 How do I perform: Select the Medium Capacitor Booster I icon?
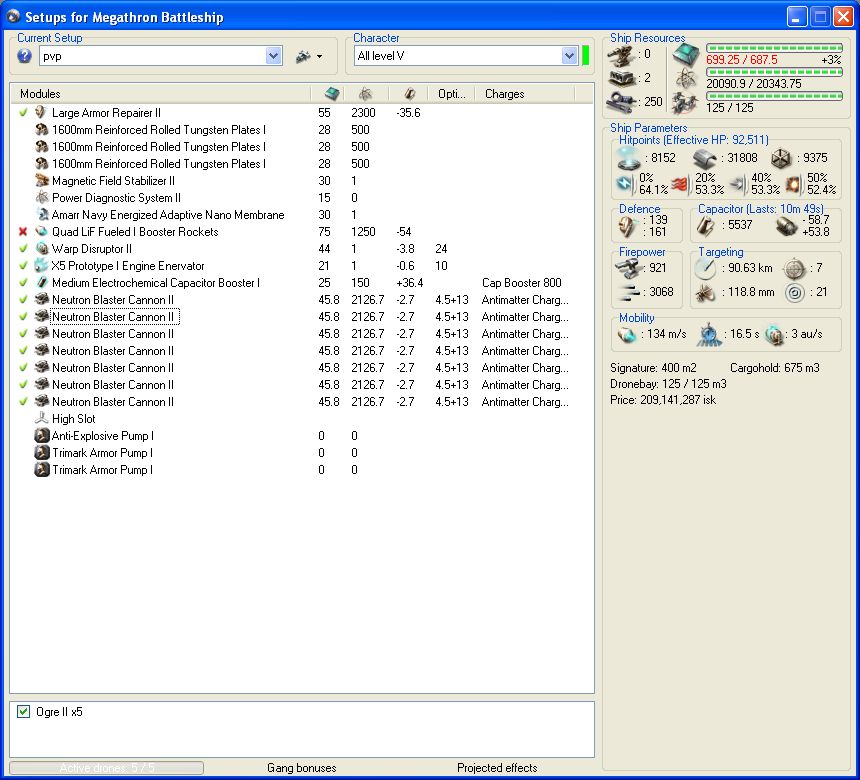click(42, 282)
